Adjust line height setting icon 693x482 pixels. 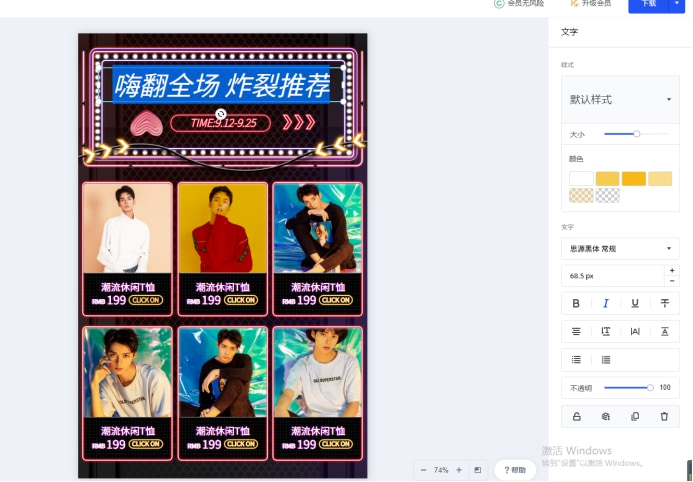tap(605, 331)
